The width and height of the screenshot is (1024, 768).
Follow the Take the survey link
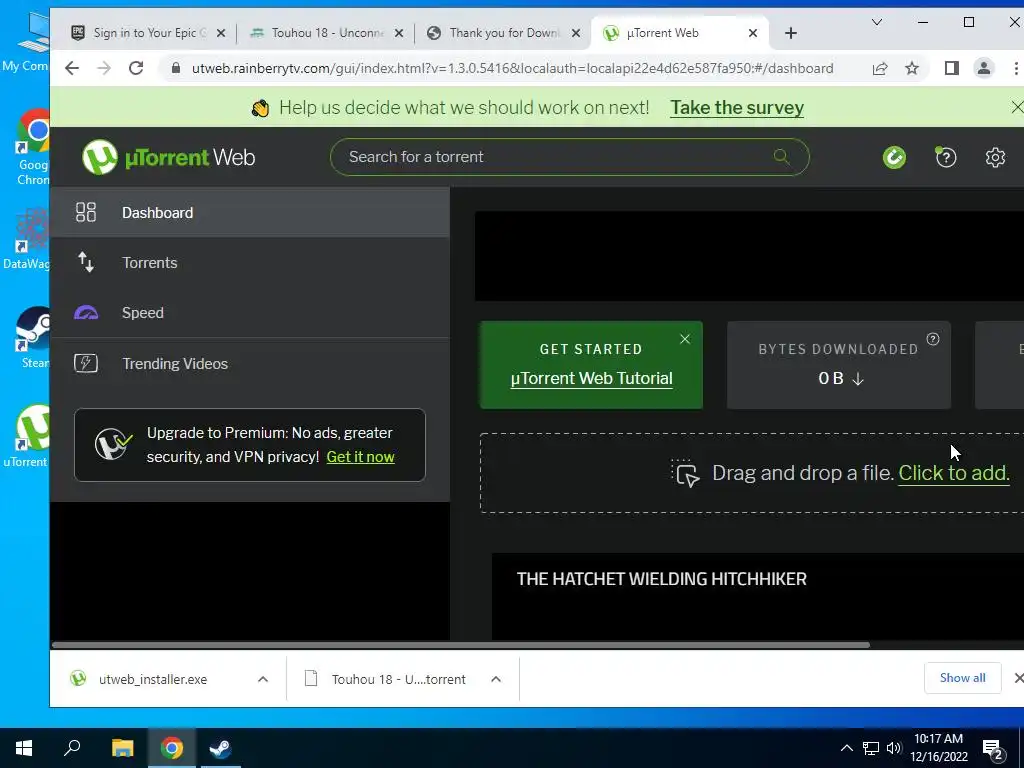pyautogui.click(x=737, y=108)
